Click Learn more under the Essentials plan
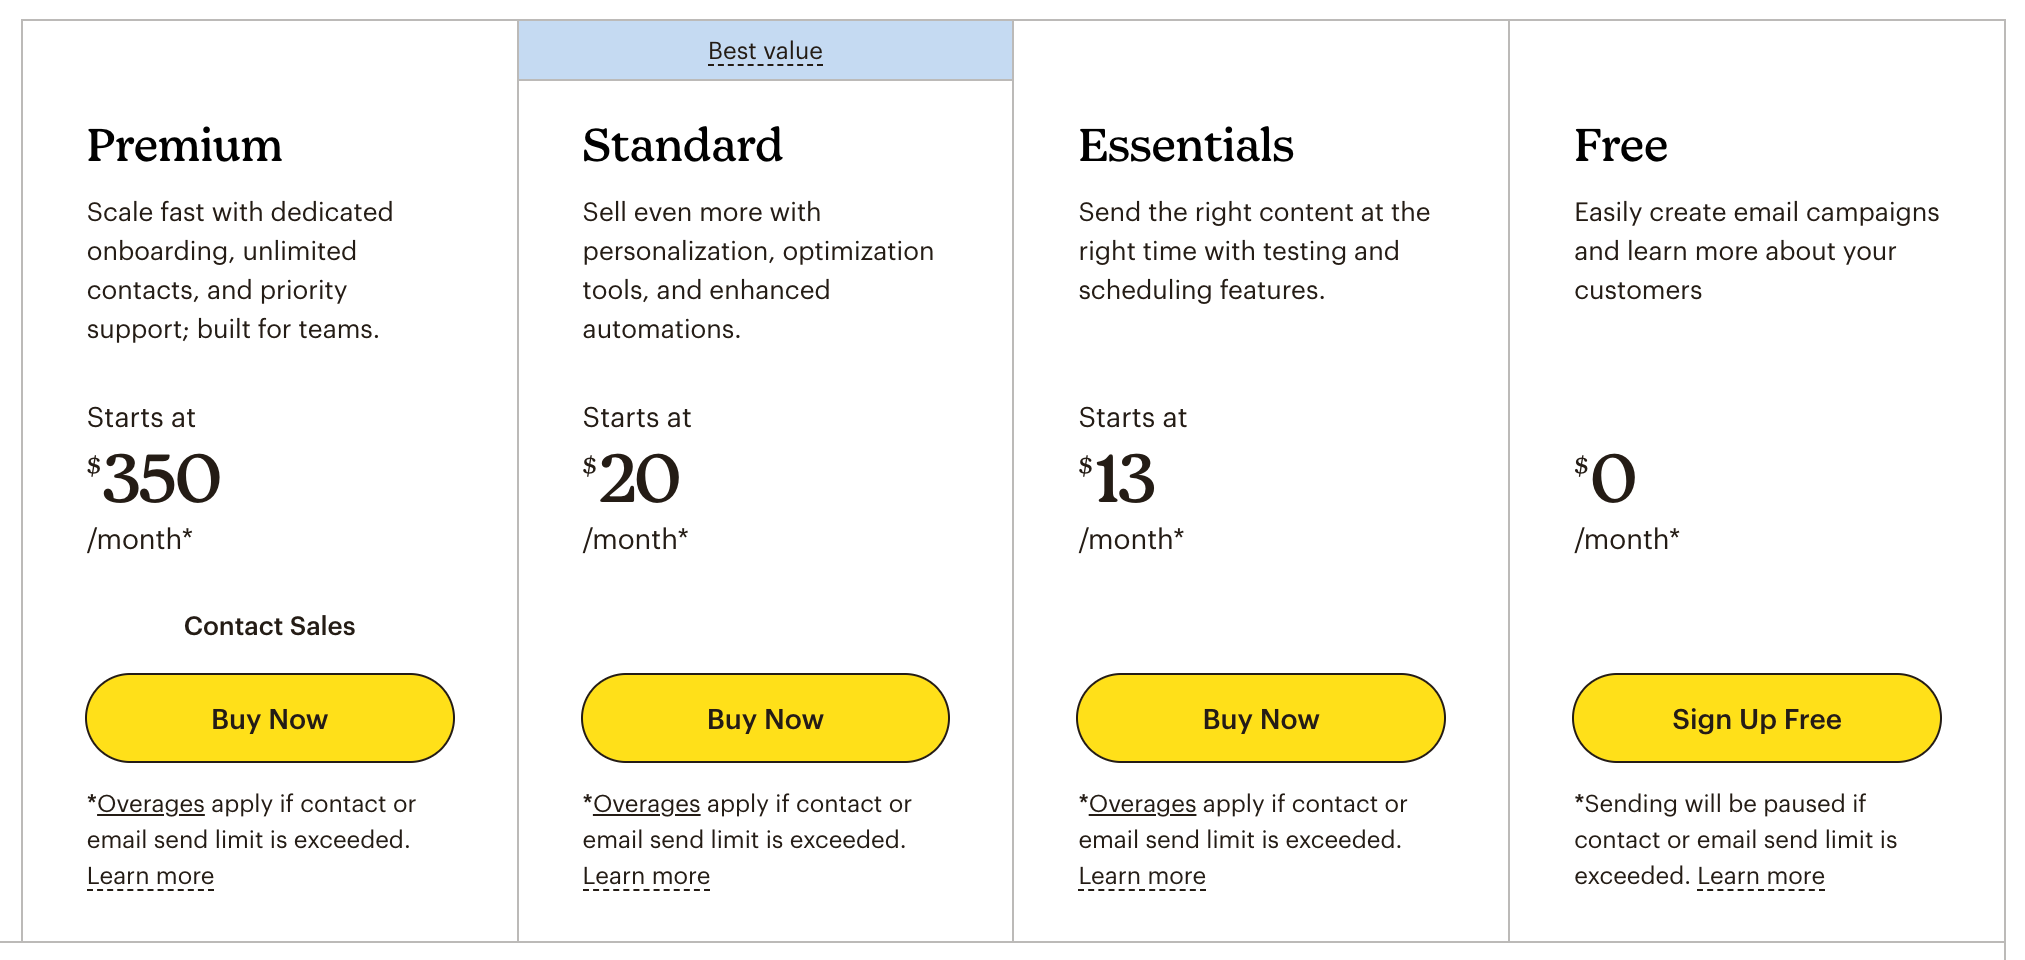The height and width of the screenshot is (960, 2025). click(1142, 875)
